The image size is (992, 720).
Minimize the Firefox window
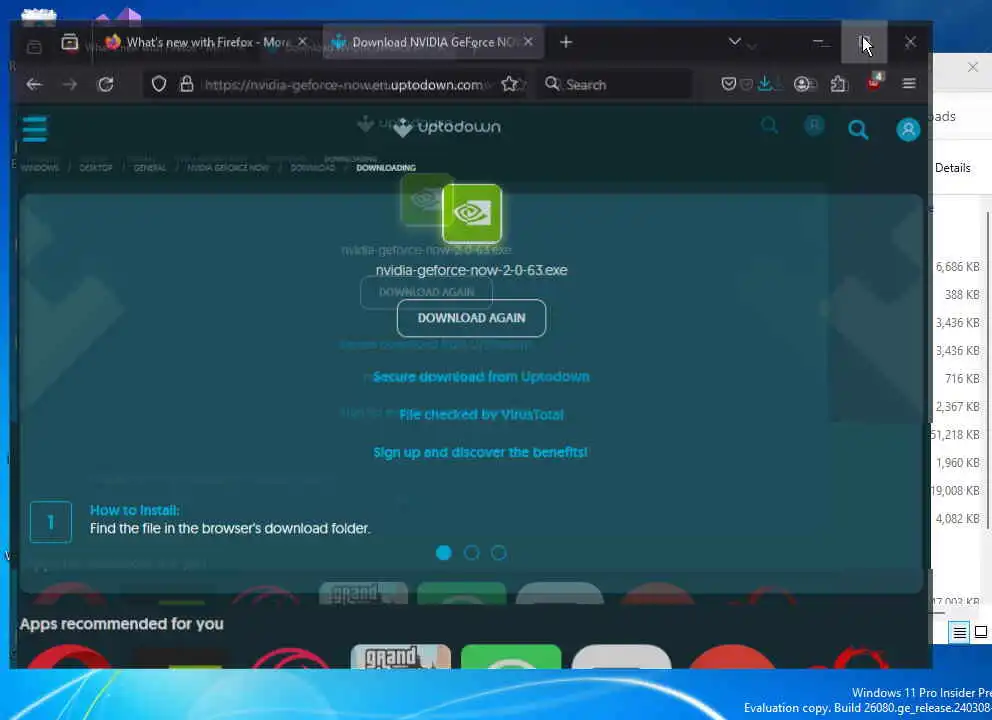click(819, 42)
